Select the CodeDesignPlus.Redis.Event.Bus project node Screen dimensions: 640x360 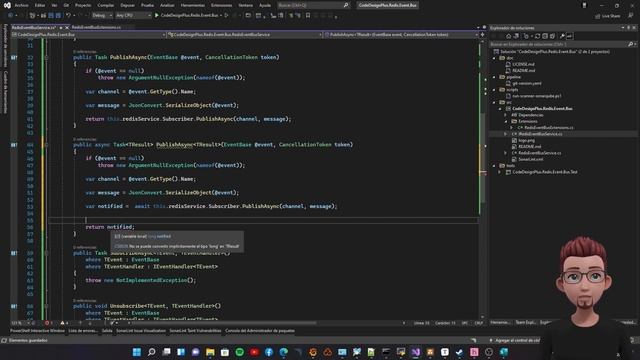coord(542,109)
